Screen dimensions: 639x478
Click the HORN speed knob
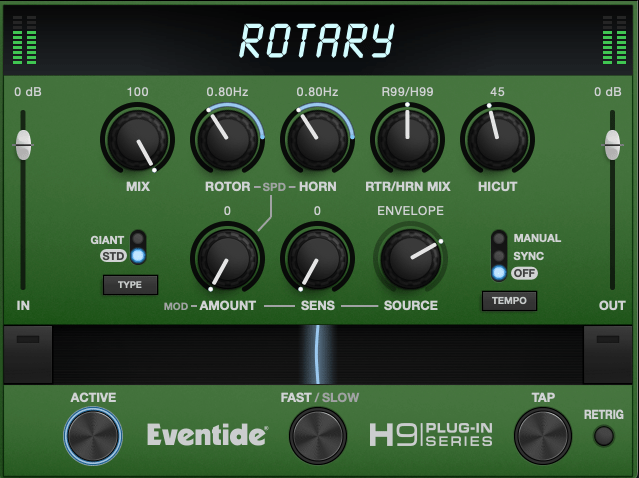coord(317,141)
